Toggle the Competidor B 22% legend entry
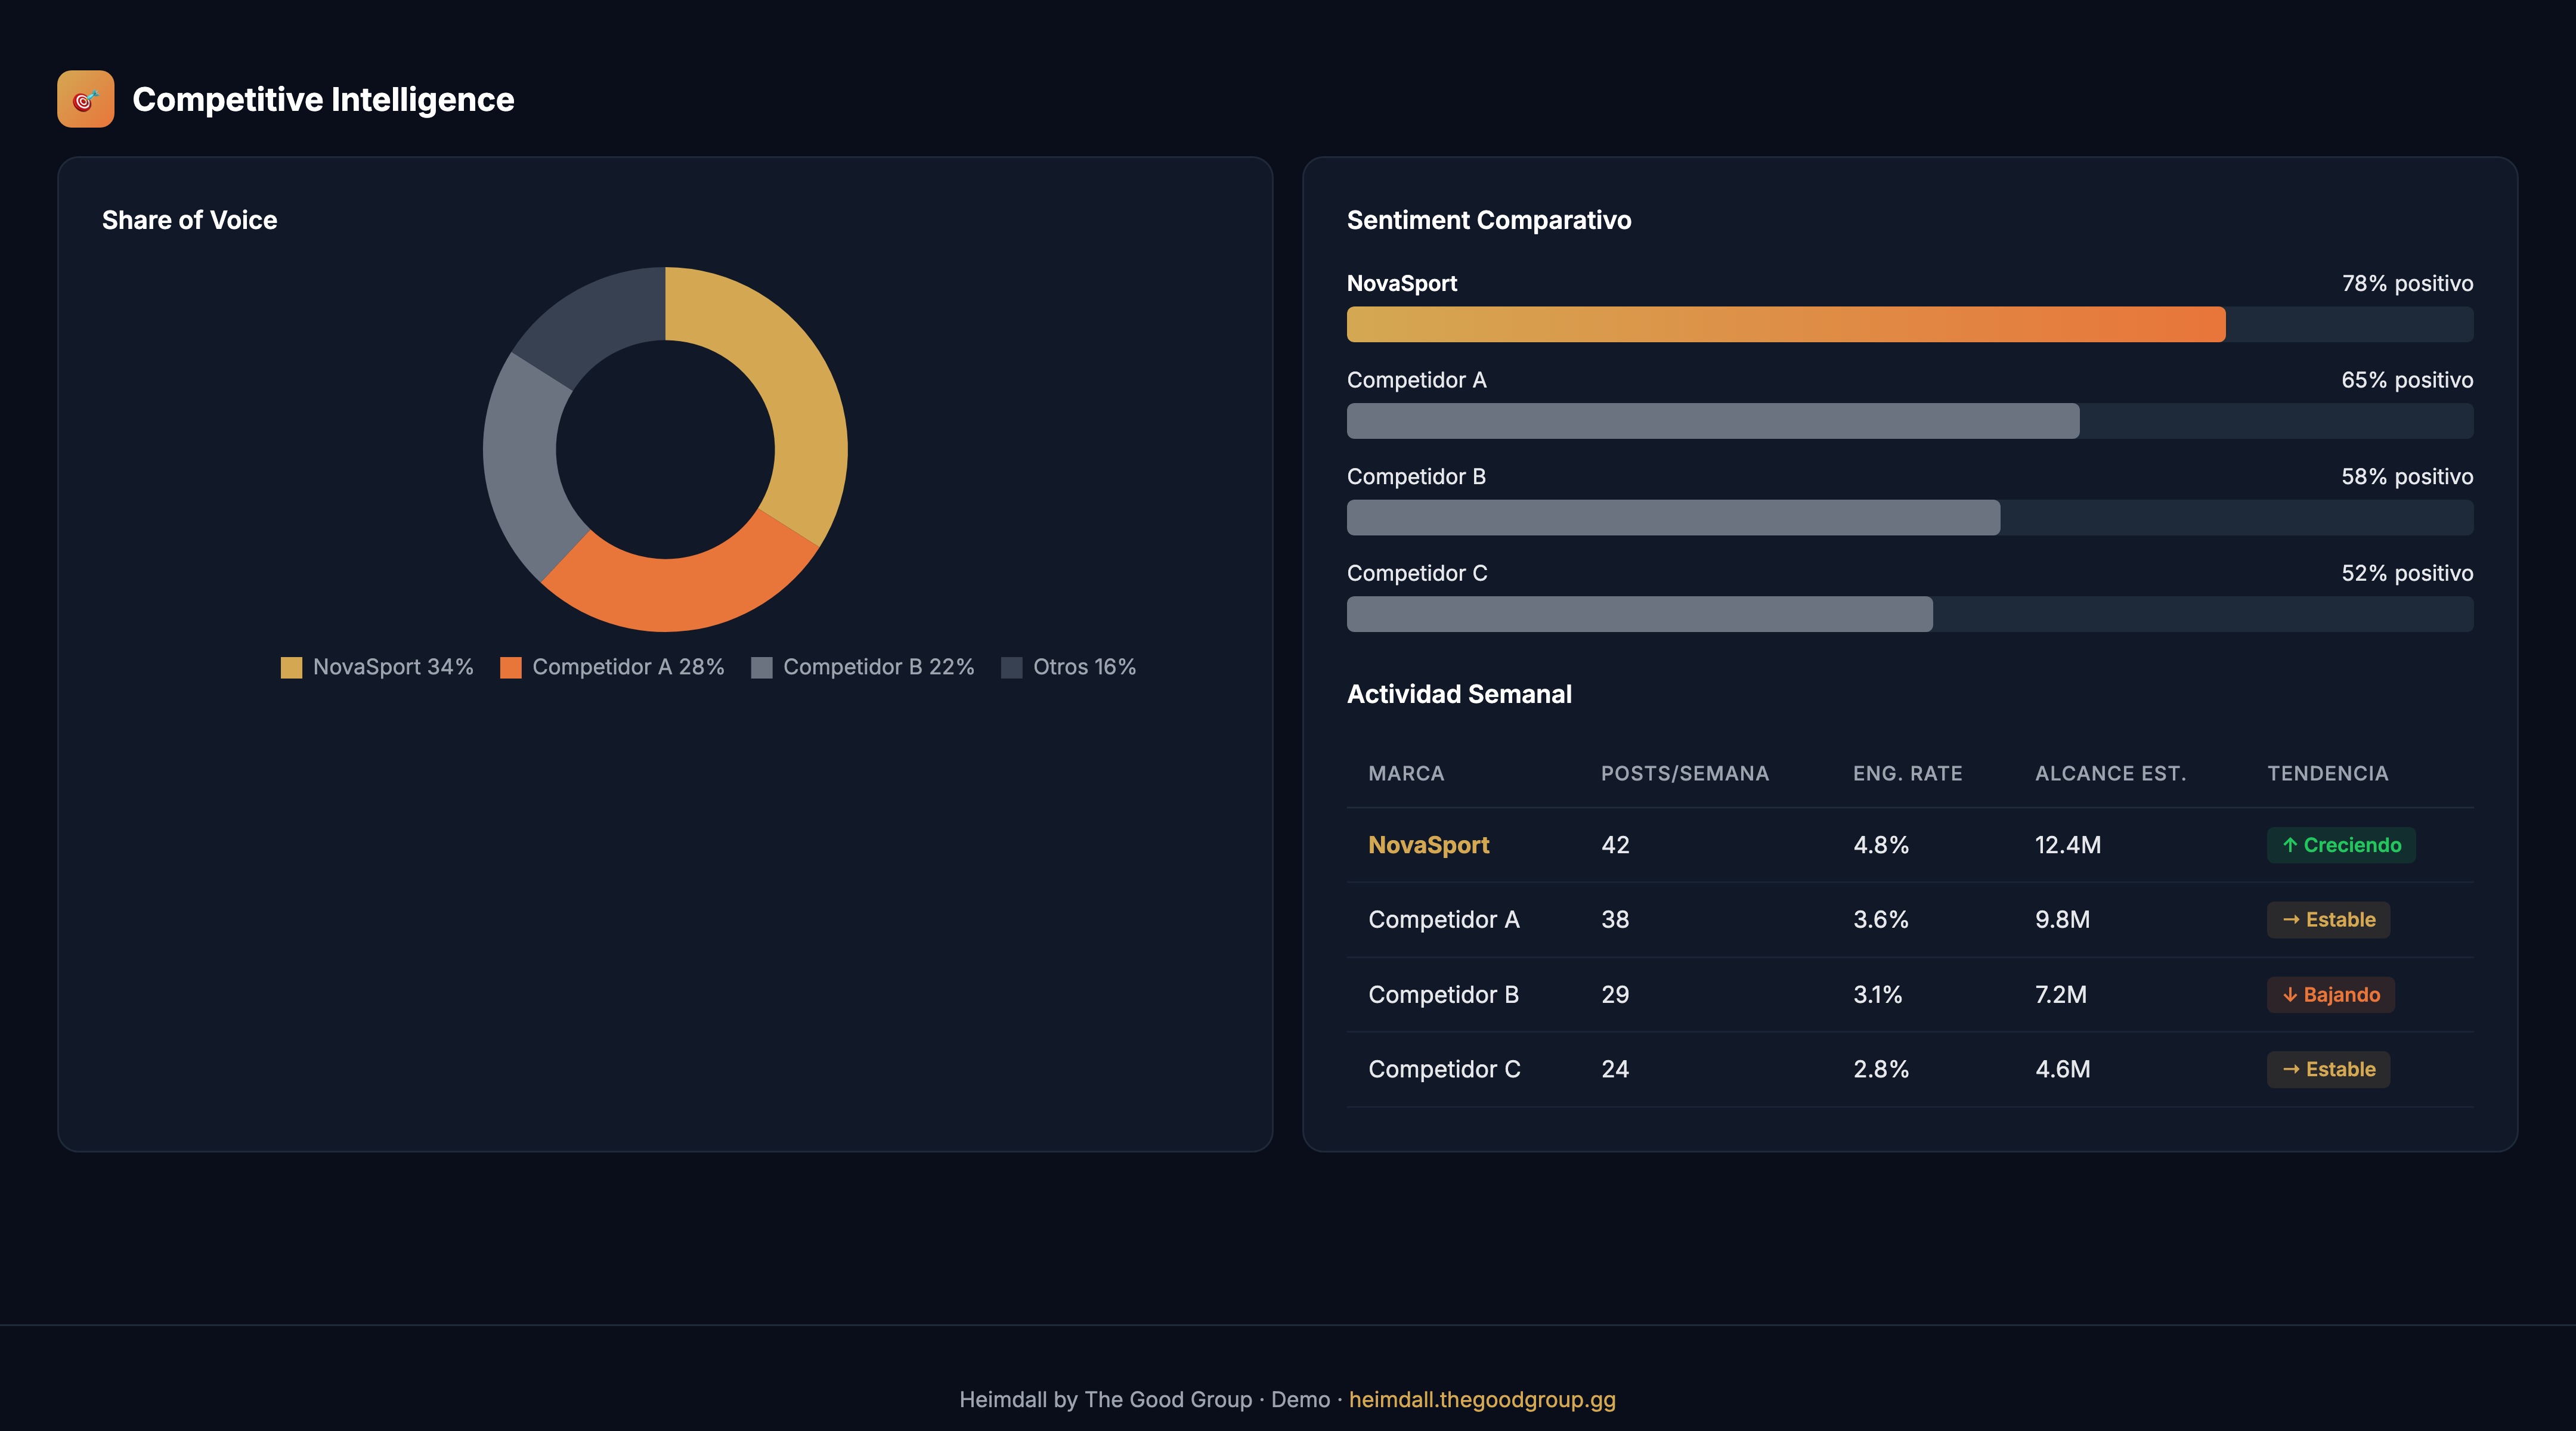 [x=862, y=666]
